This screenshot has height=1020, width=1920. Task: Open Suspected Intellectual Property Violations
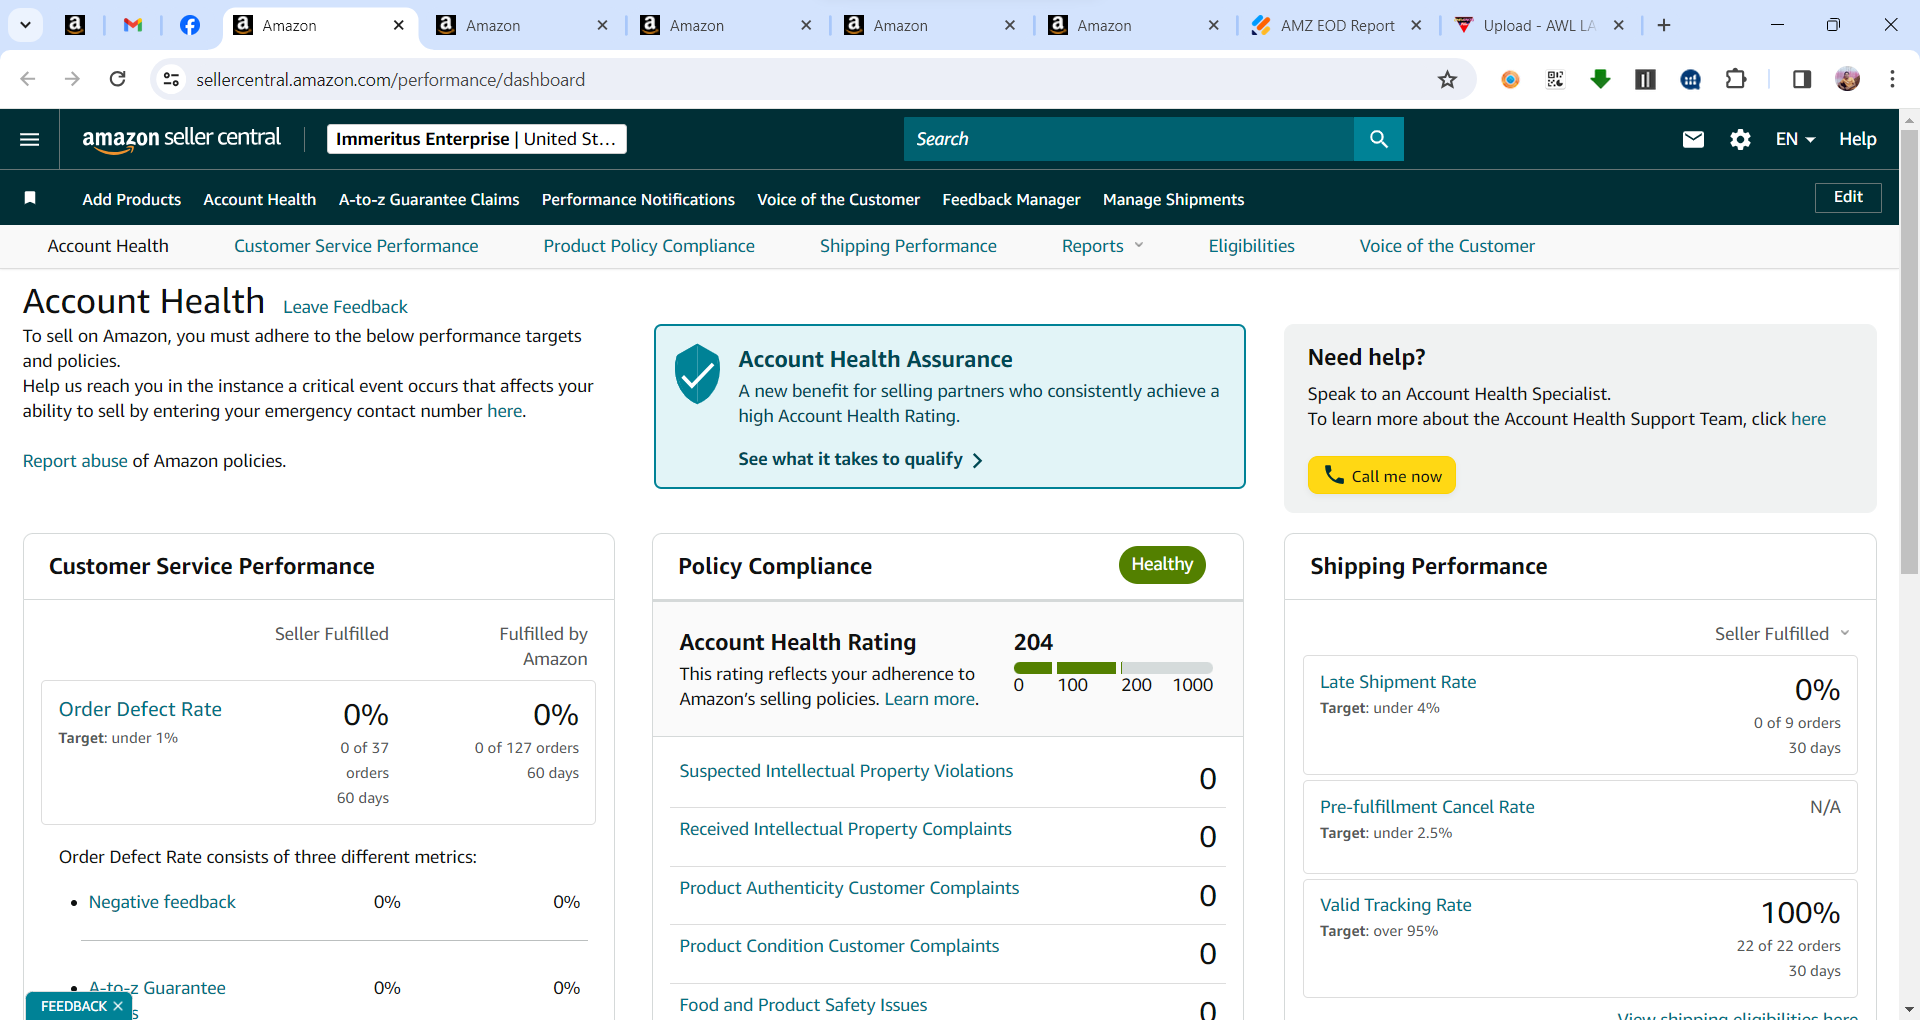846,771
